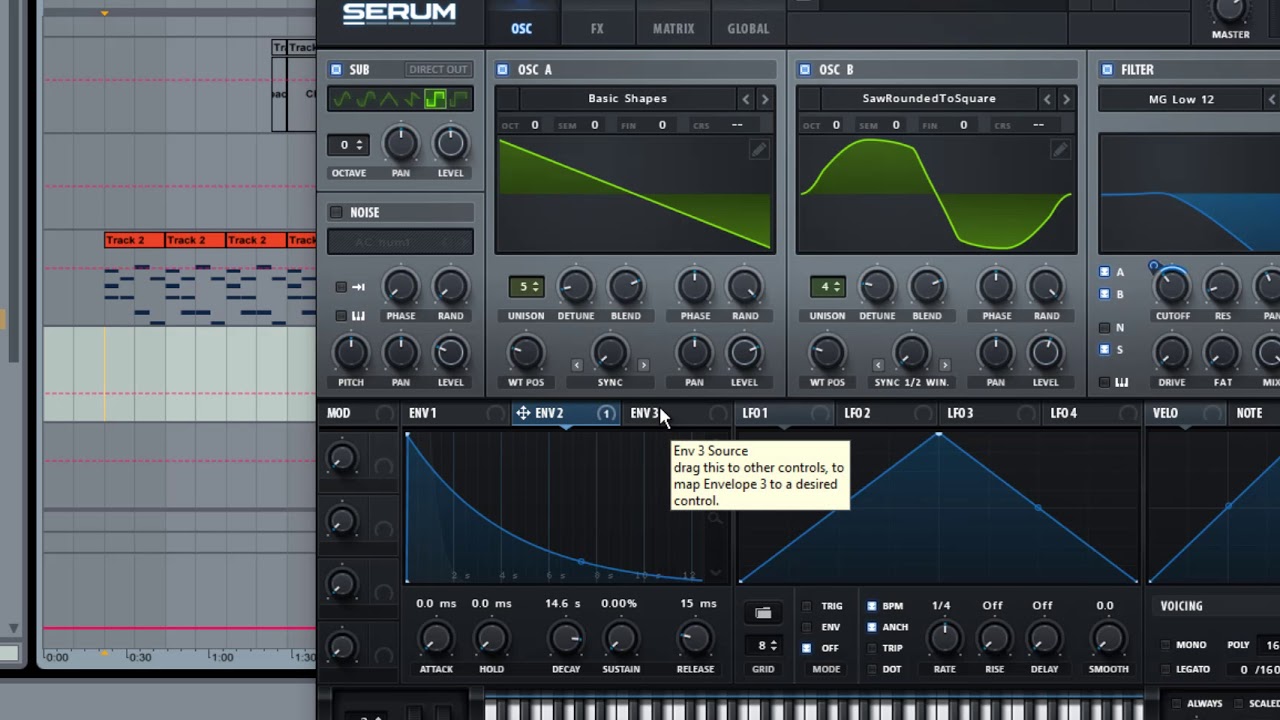Click the filter CUTOFF knob

1172,287
